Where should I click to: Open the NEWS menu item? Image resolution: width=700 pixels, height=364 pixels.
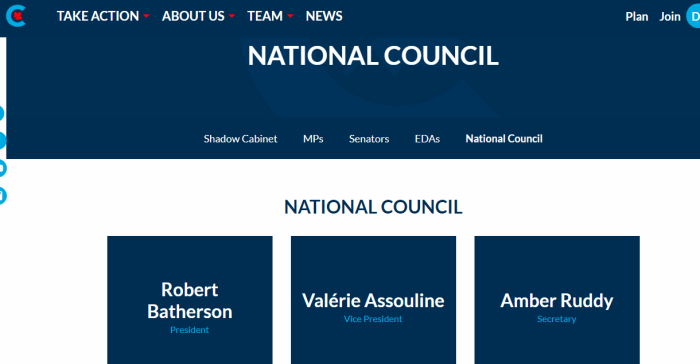[x=324, y=16]
